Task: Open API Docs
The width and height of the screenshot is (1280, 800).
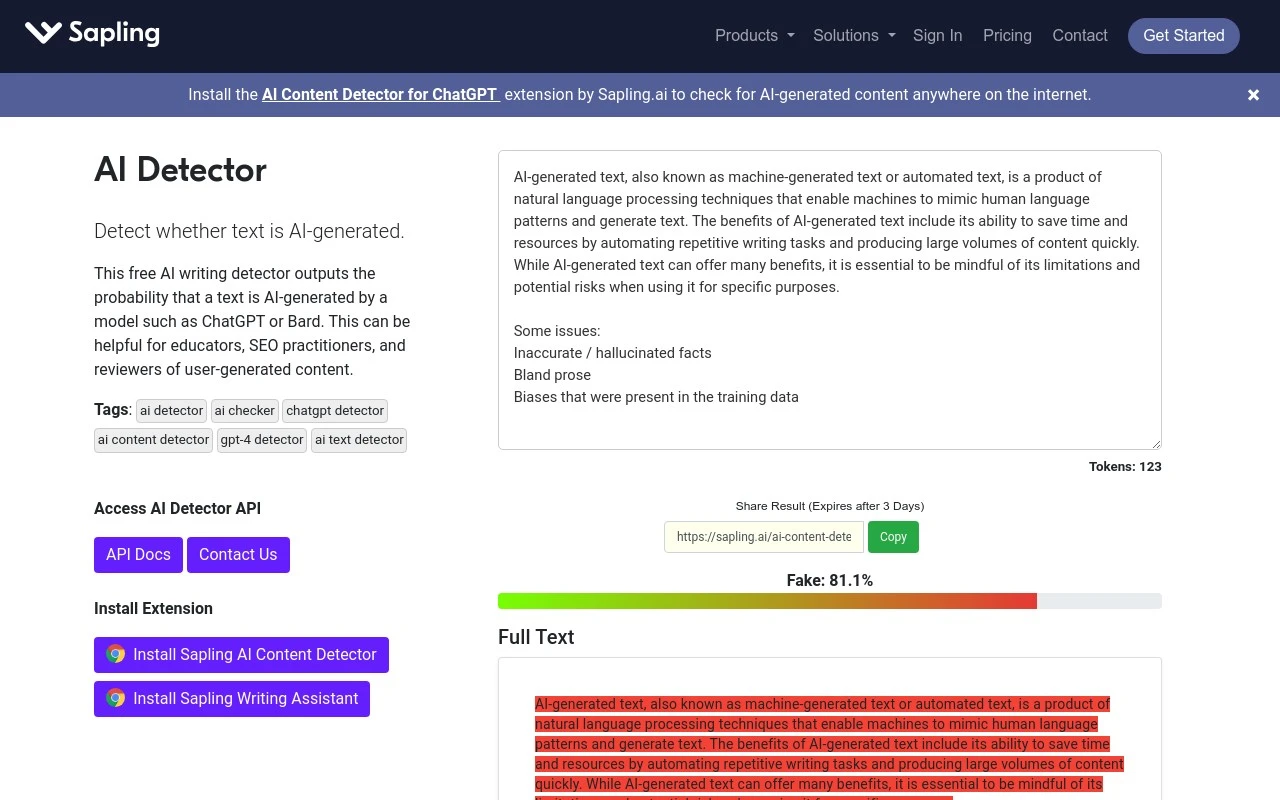Action: [x=138, y=555]
